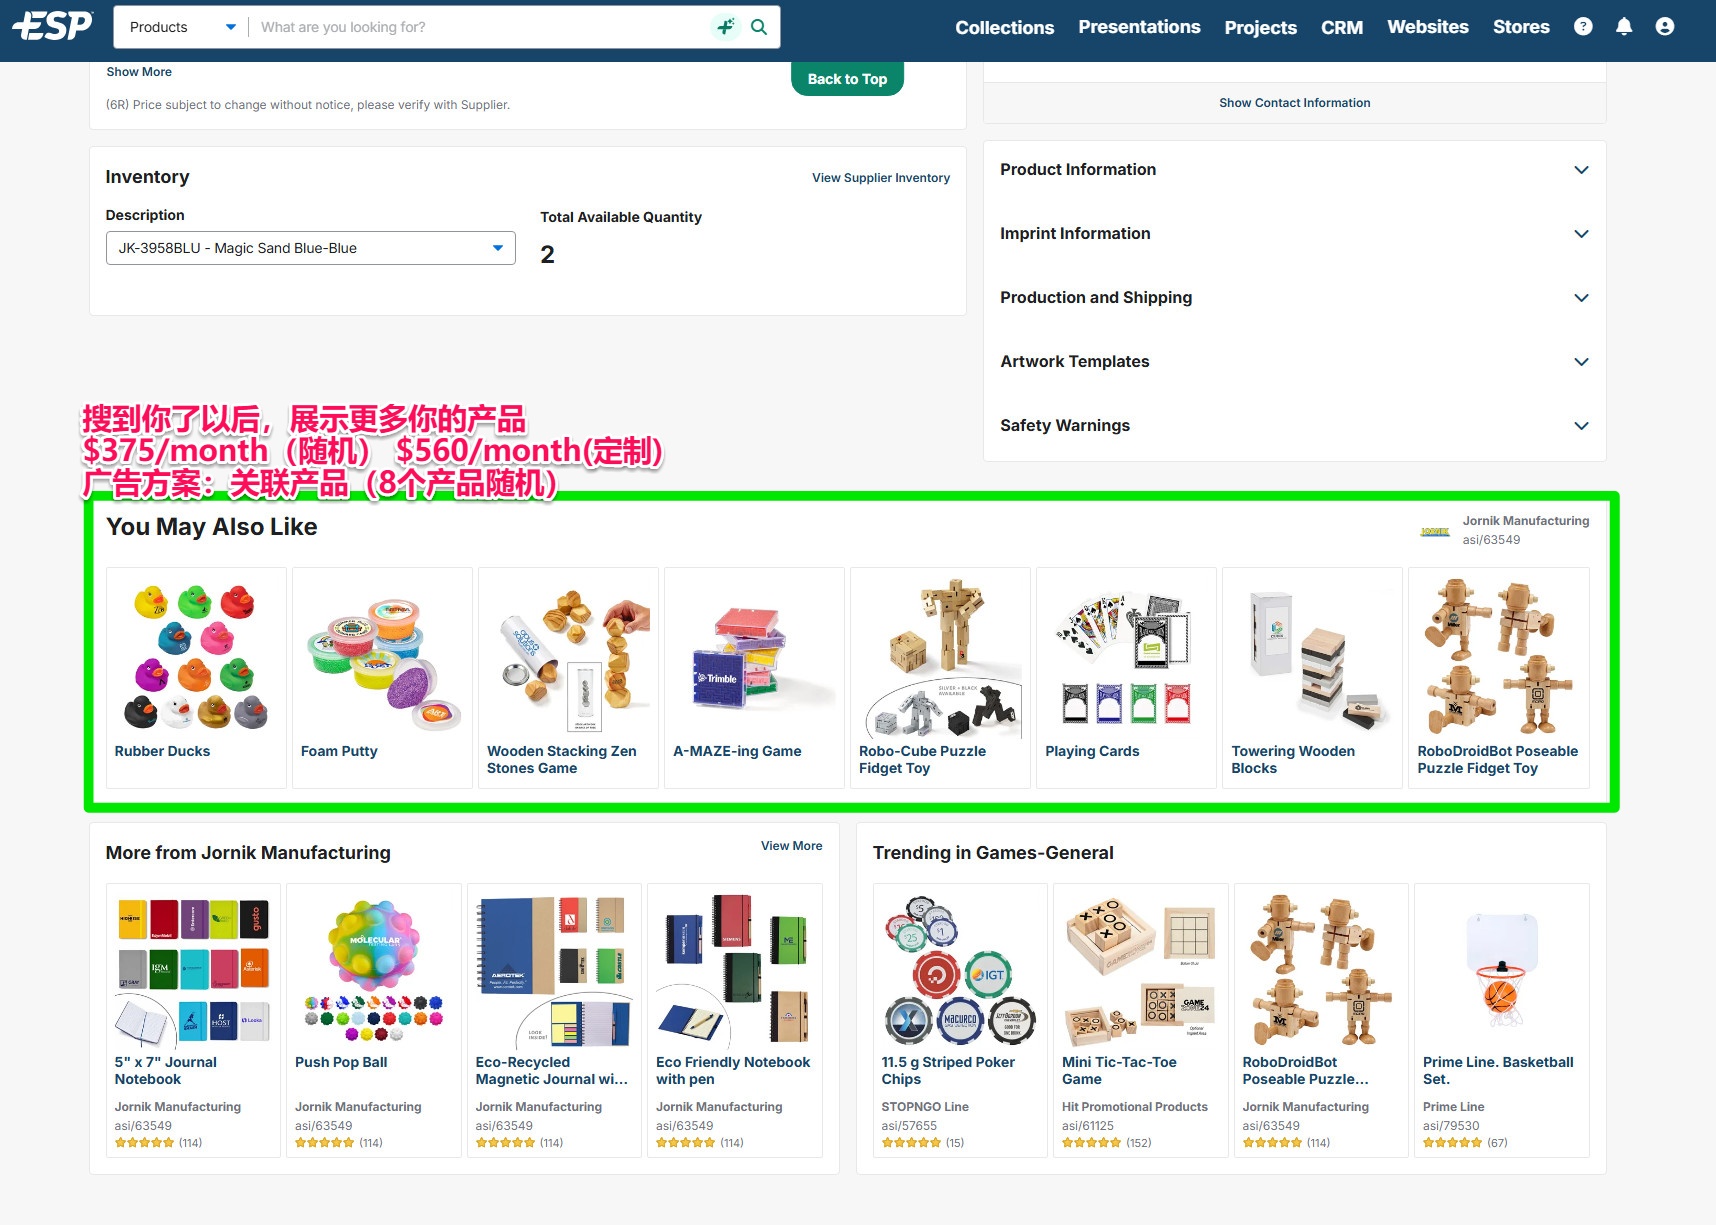Expand the Product Information section
The image size is (1716, 1225).
tap(1294, 170)
